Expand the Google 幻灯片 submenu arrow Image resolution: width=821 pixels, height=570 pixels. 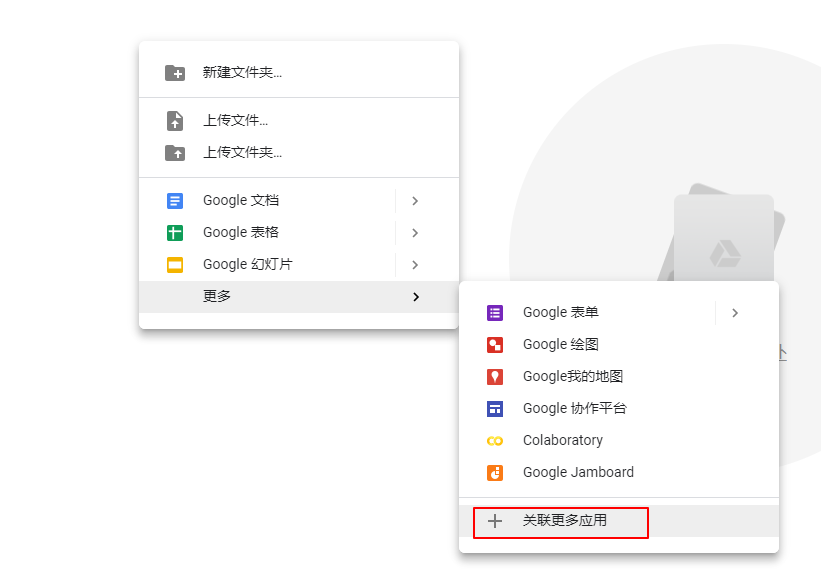(x=415, y=265)
